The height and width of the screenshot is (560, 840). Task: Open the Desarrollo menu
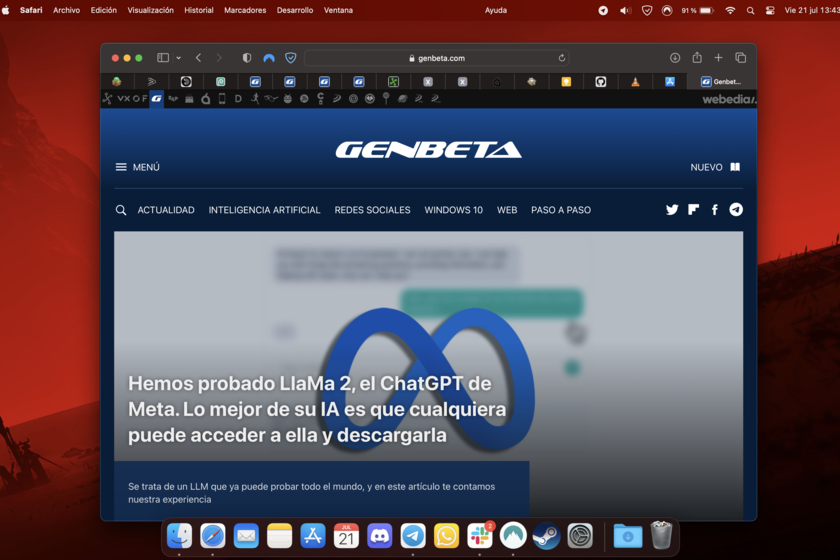coord(295,10)
